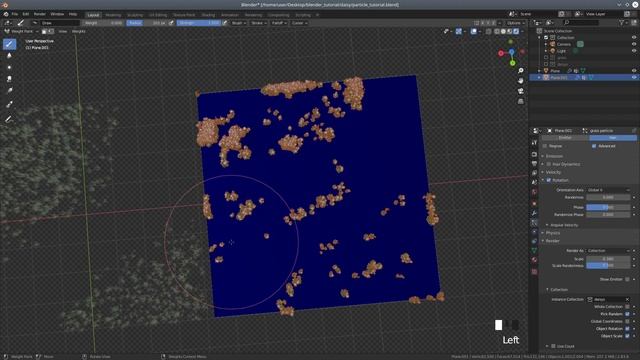
Task: Open the Particles properties tab
Action: coord(534,222)
